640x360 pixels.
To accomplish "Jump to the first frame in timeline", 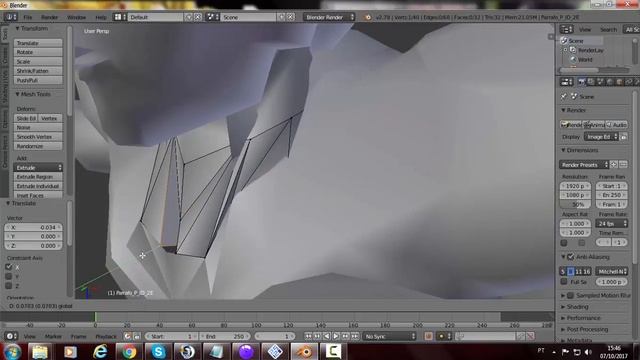I will click(308, 336).
